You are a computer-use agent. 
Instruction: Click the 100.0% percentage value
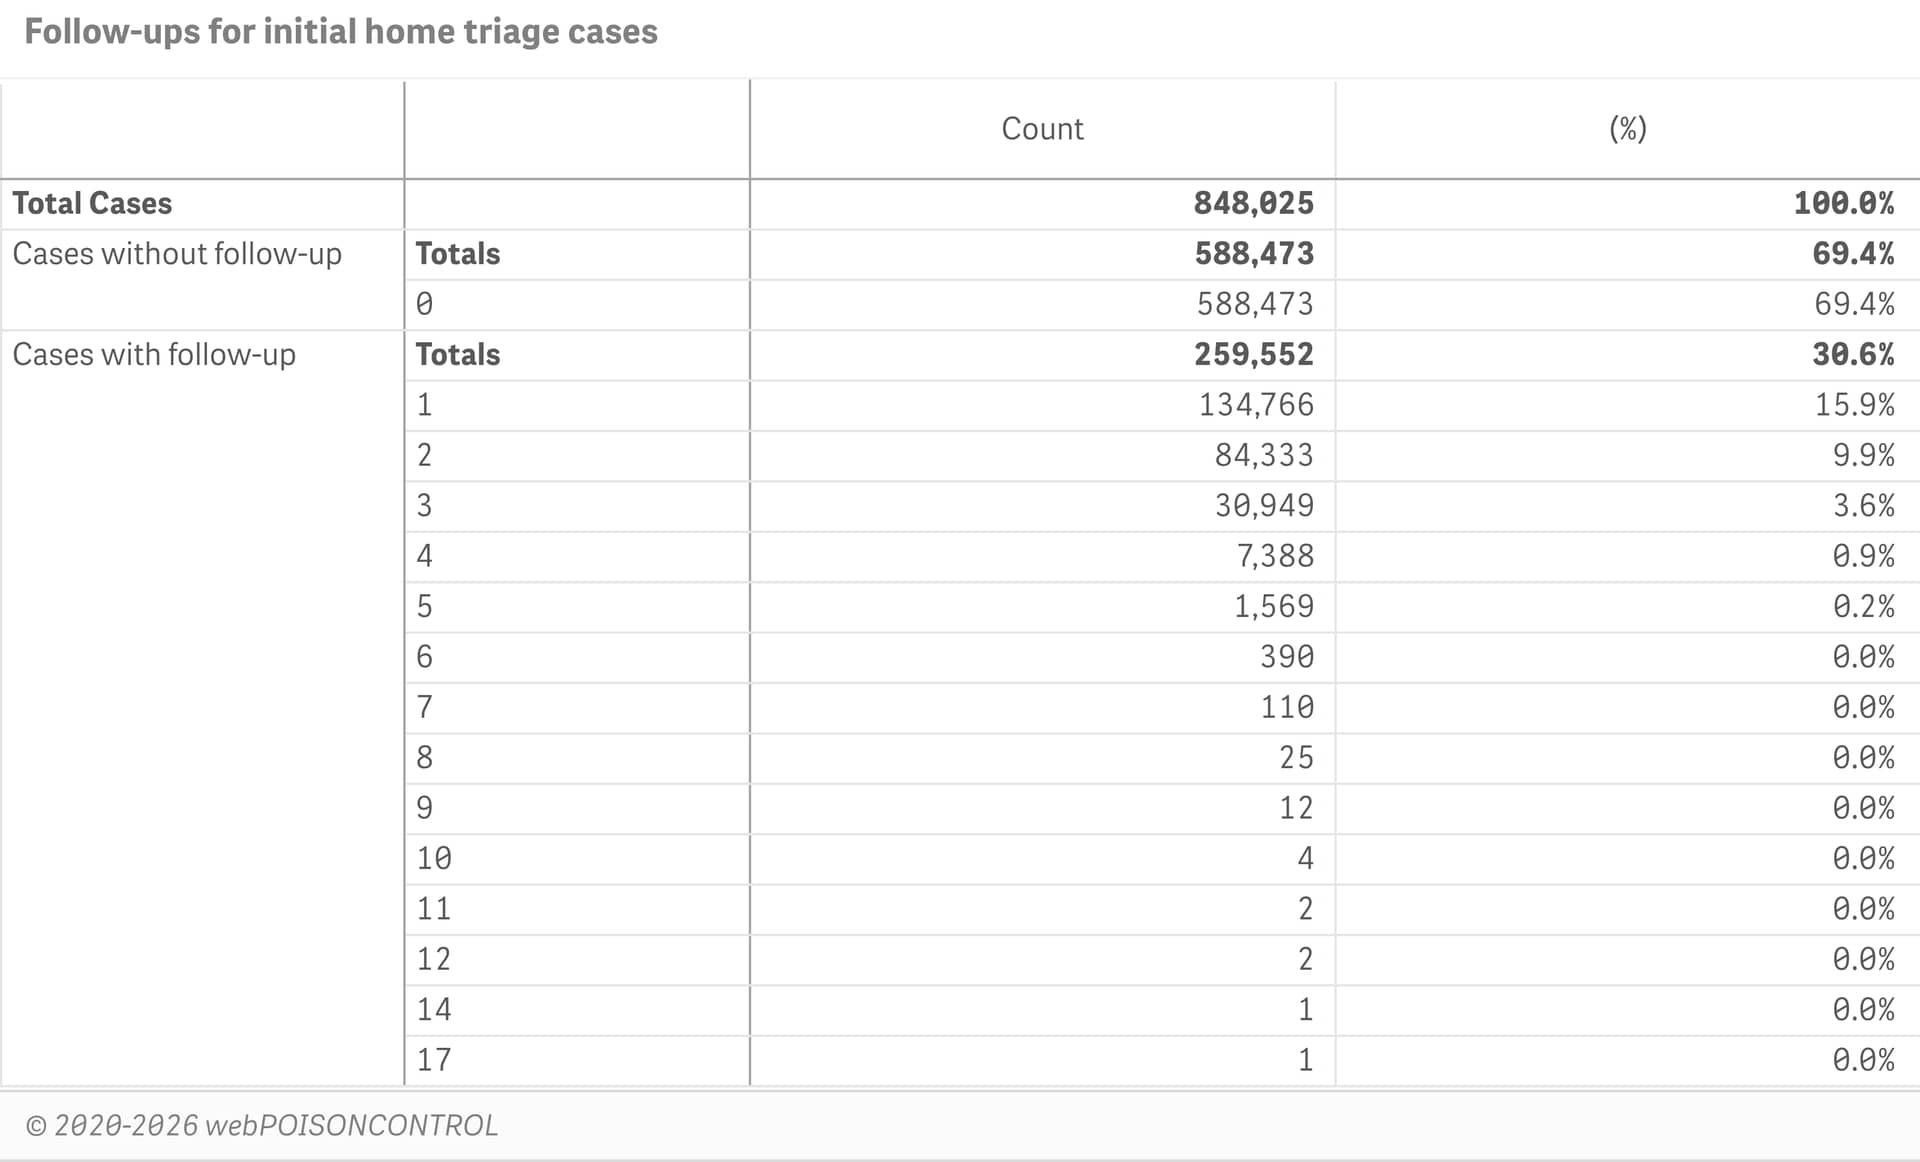(x=1843, y=203)
